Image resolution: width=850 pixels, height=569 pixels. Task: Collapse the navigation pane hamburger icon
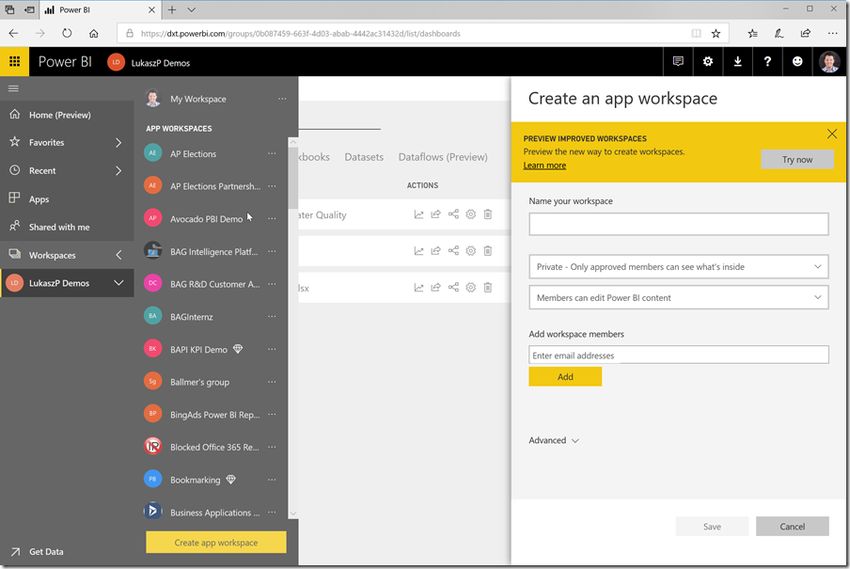pos(14,88)
